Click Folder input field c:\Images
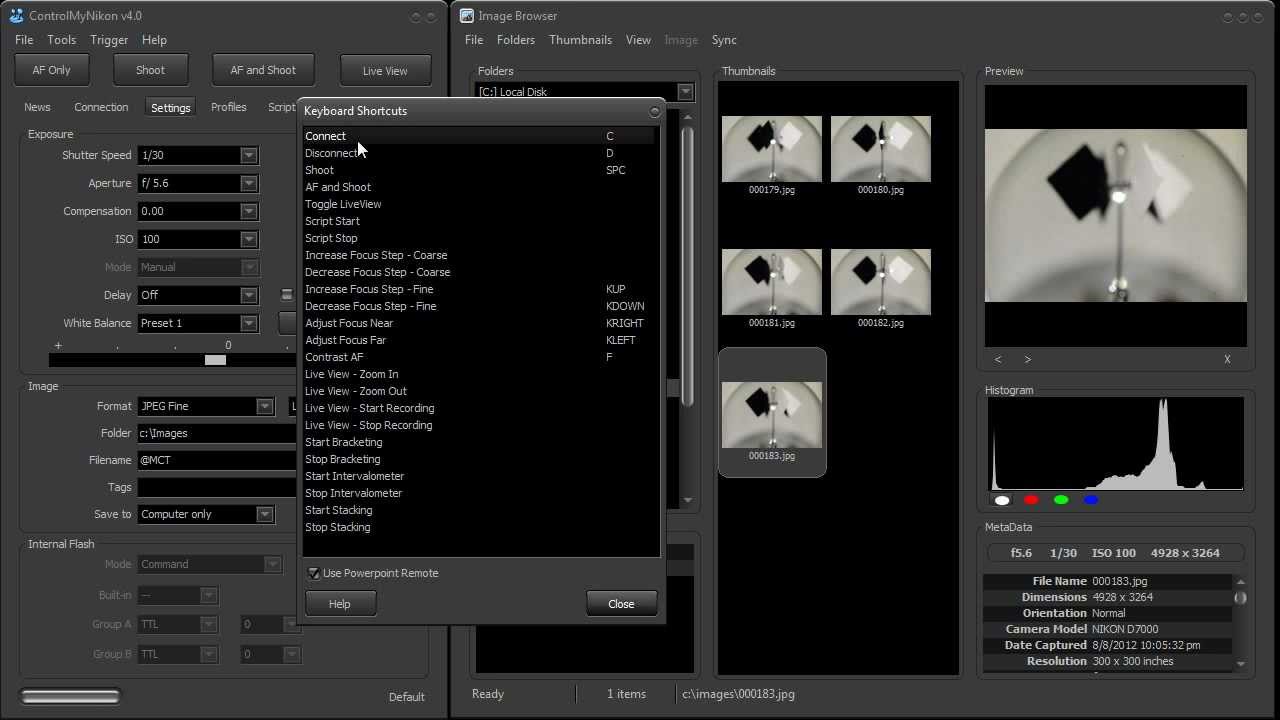Screen dimensions: 1280x720 (217, 433)
